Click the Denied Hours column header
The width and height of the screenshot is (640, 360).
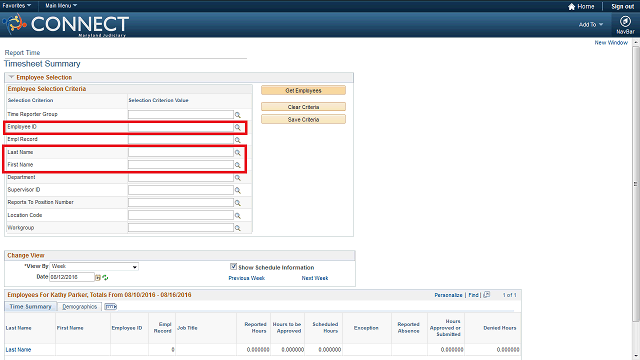500,328
